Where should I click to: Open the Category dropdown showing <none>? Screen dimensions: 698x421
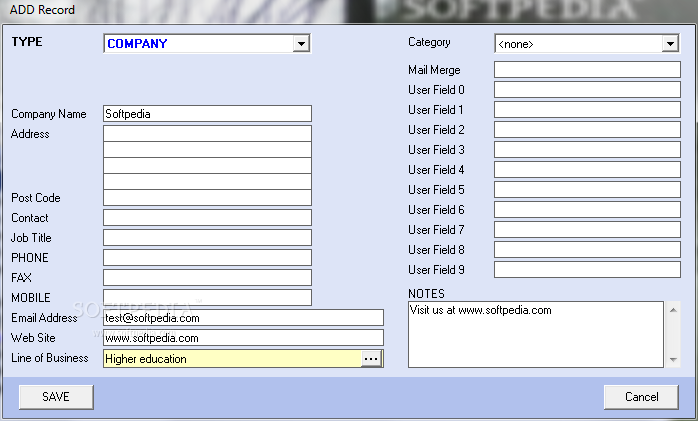tap(587, 44)
